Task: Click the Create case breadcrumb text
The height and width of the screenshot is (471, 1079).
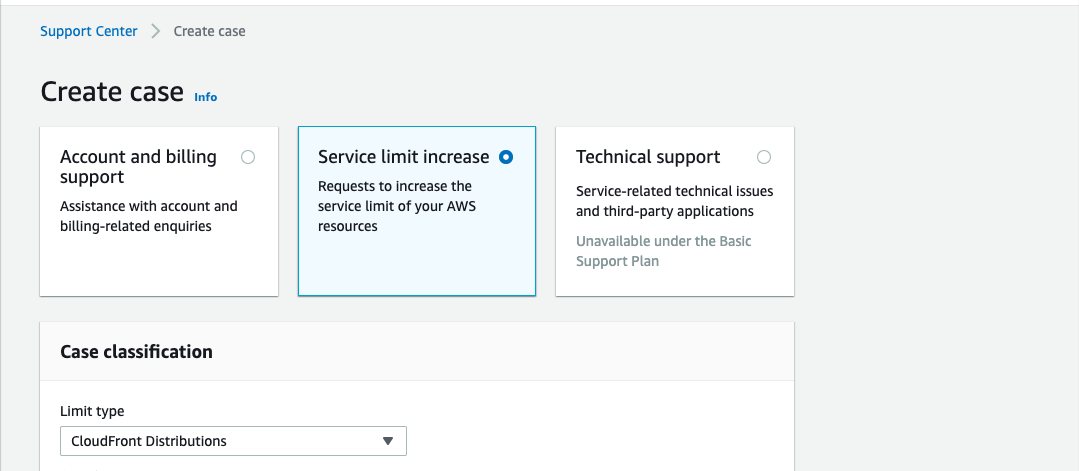Action: click(x=209, y=31)
